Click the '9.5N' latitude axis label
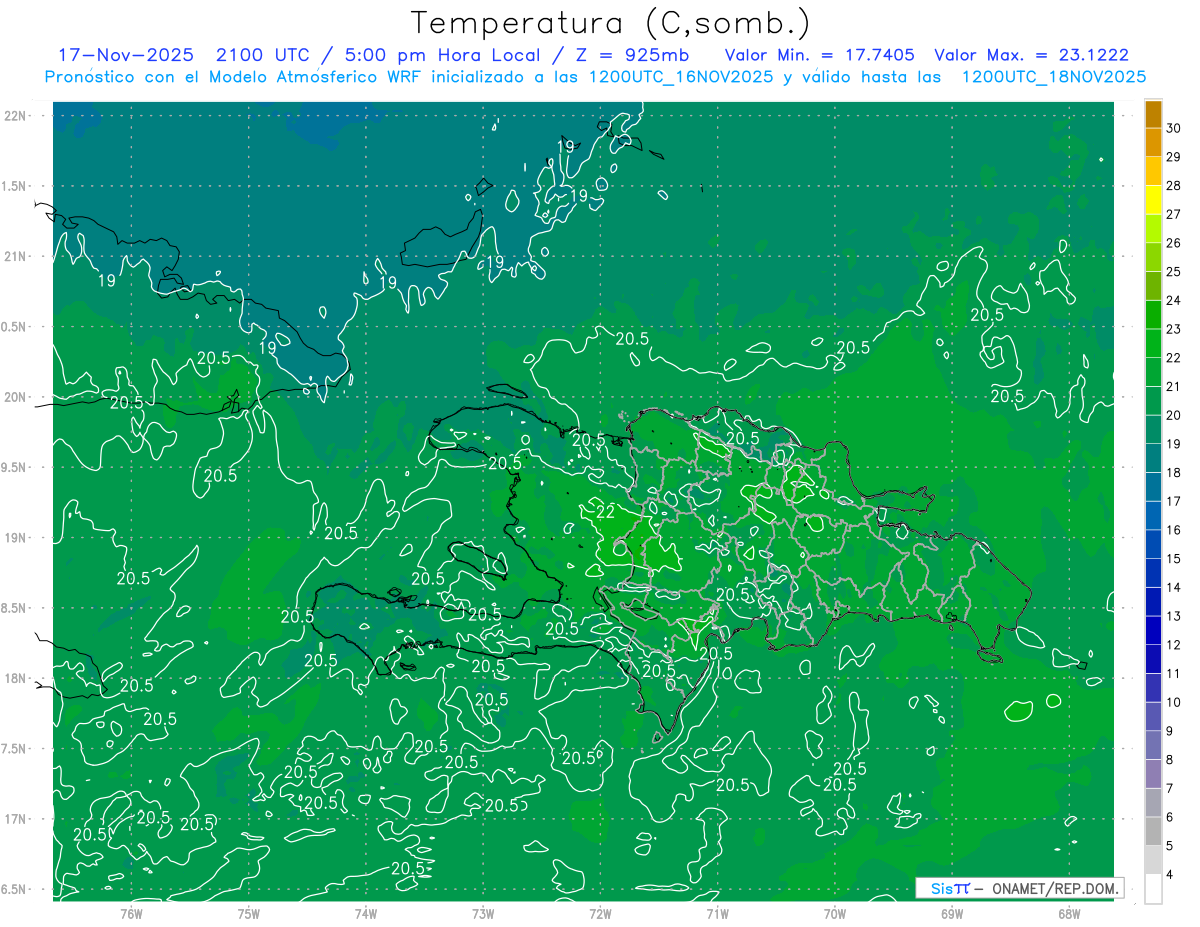 click(15, 467)
